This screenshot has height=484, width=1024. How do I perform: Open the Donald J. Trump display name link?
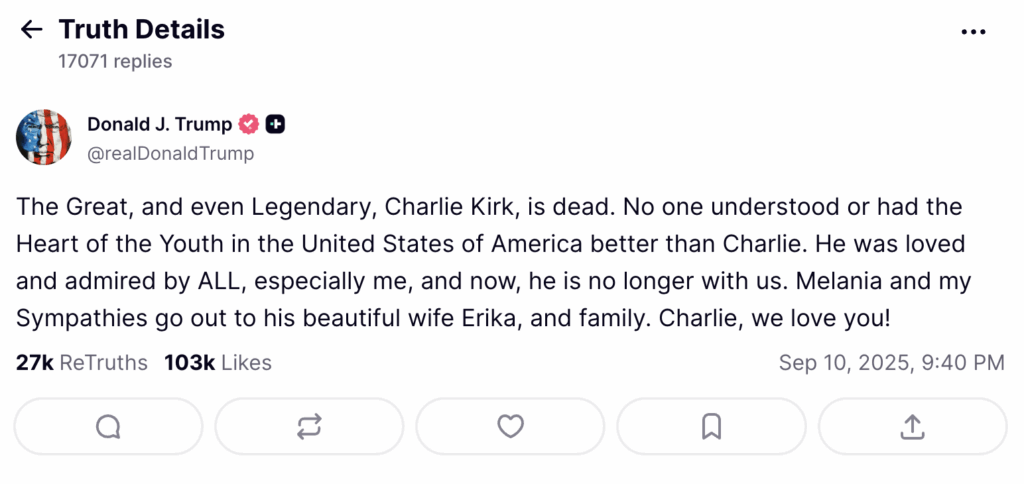[x=160, y=125]
